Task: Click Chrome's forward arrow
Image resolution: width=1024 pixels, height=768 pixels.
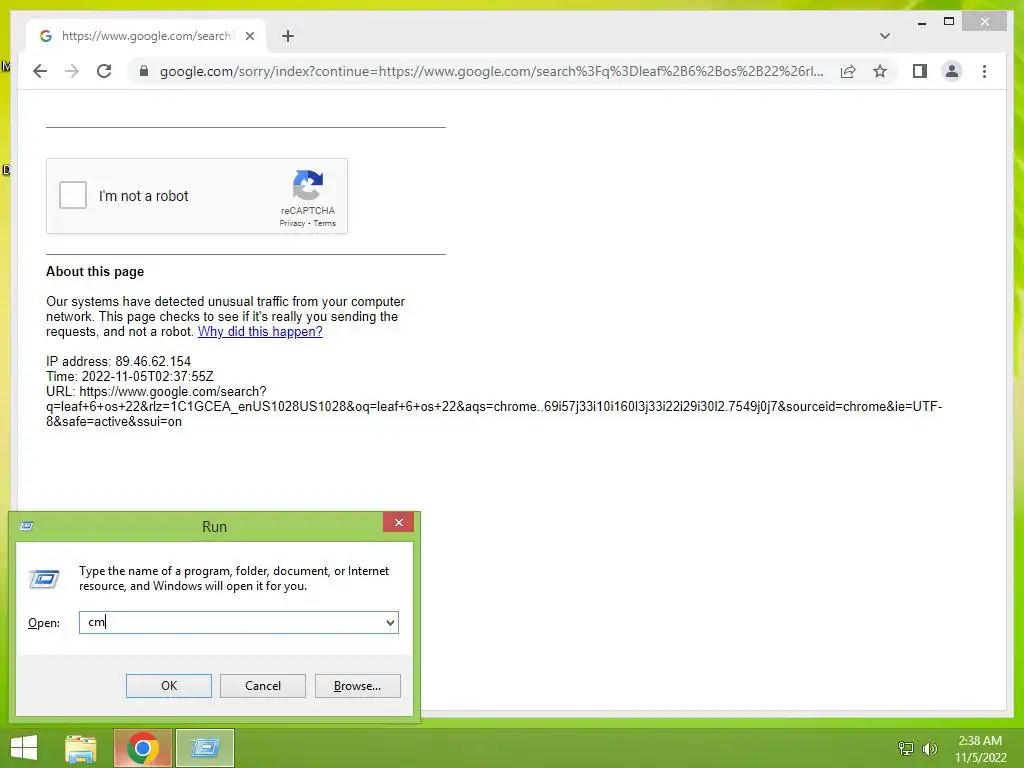Action: click(x=72, y=71)
